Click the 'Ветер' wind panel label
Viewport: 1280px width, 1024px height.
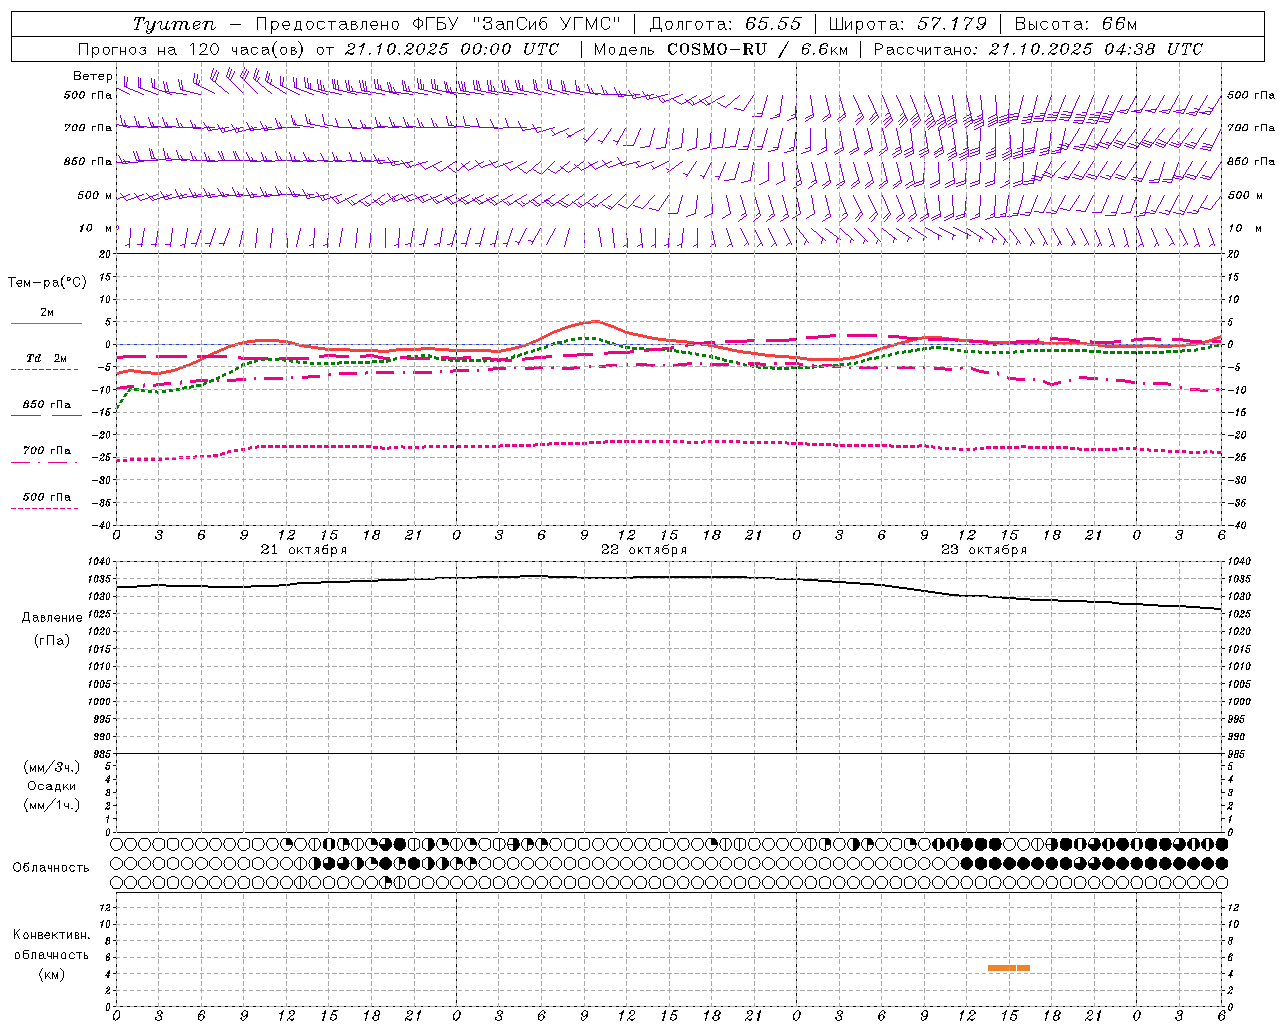(92, 76)
